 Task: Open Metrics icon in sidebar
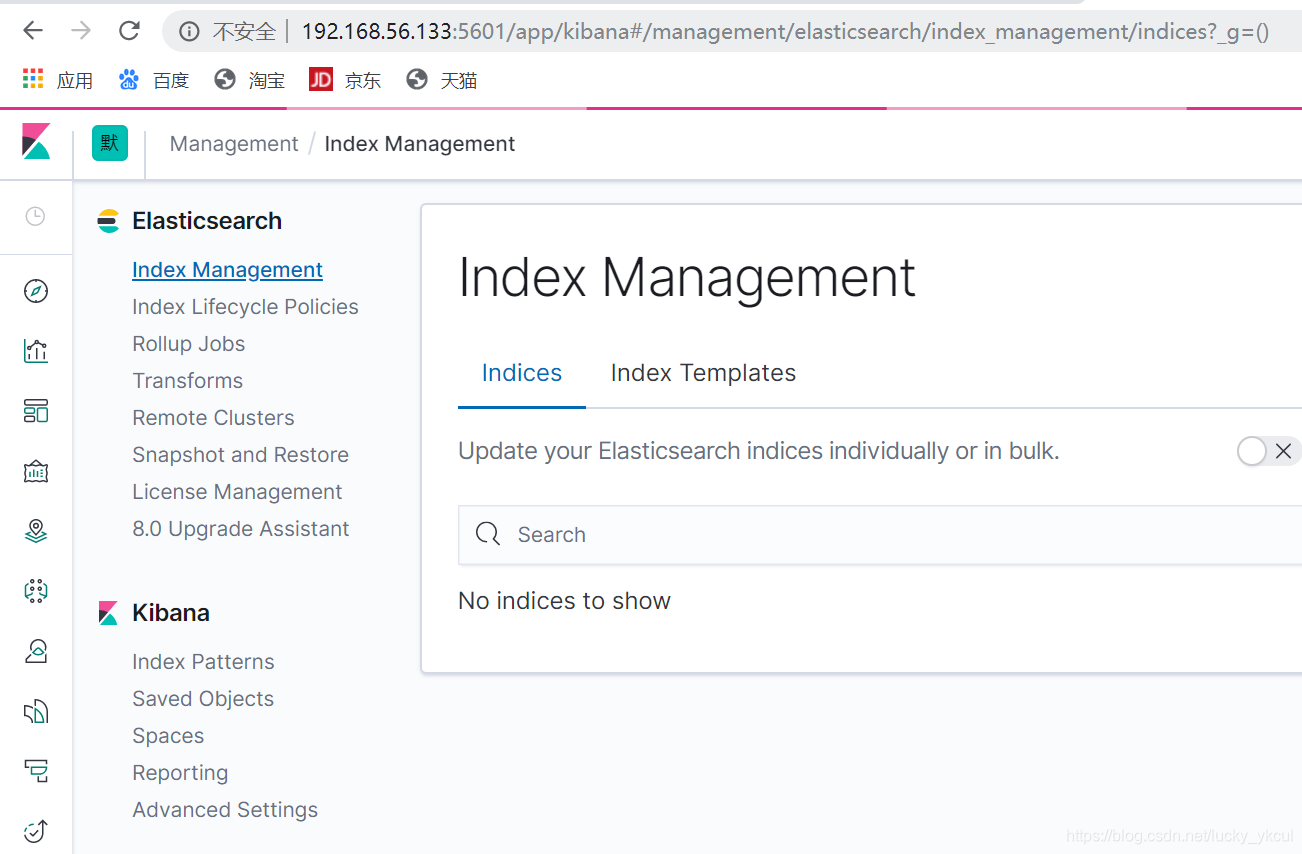point(36,651)
